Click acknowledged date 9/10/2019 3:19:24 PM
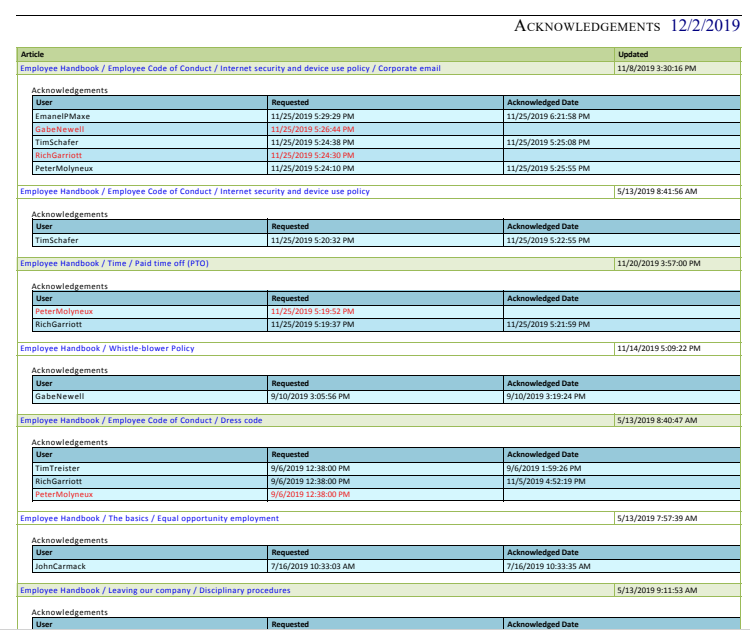 546,397
